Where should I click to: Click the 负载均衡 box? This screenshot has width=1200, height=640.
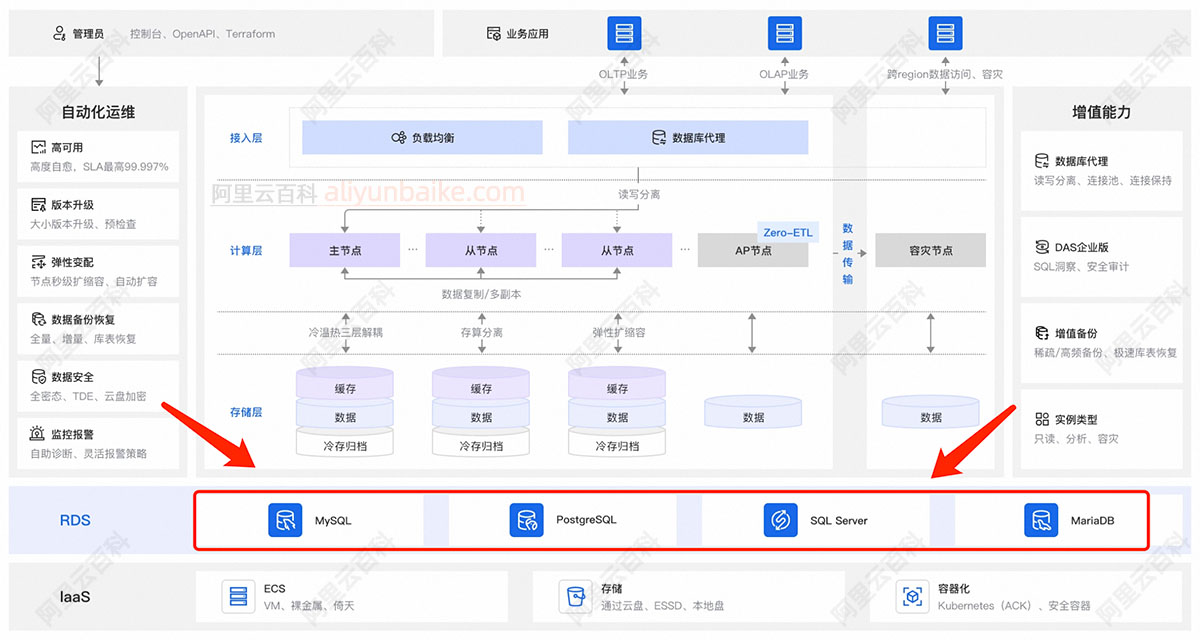tap(422, 137)
